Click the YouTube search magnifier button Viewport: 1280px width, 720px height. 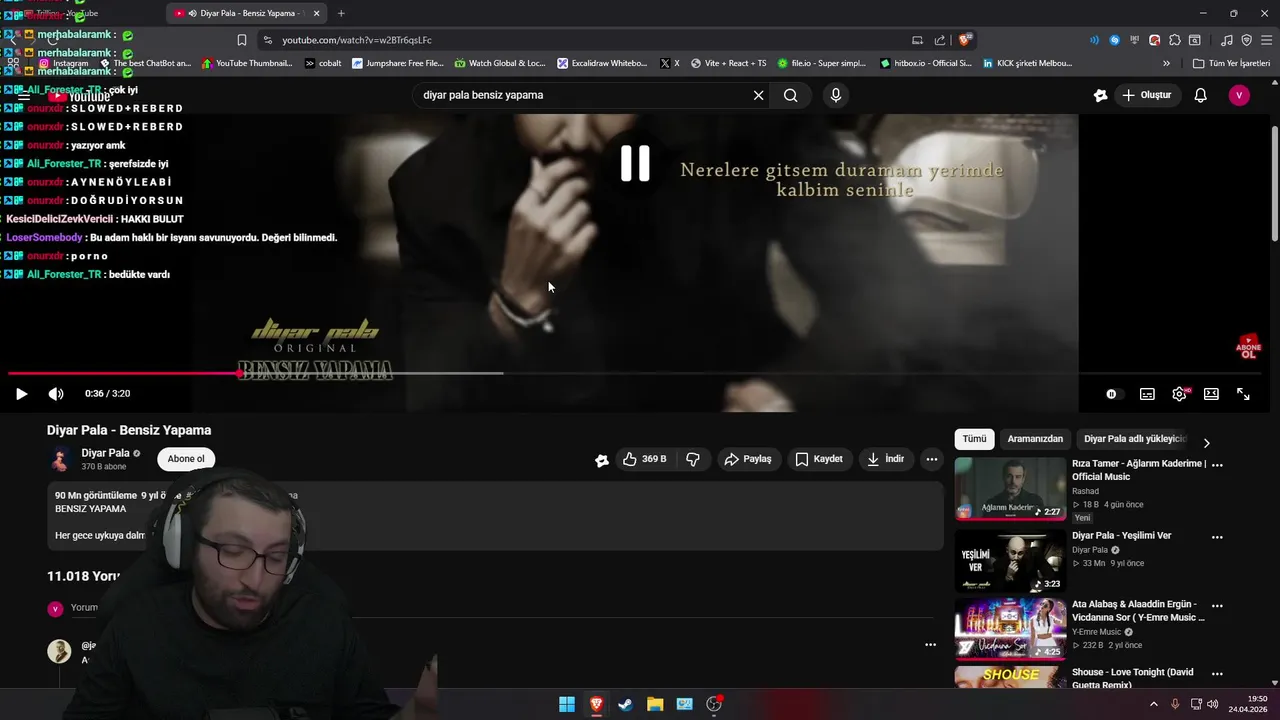(x=790, y=95)
